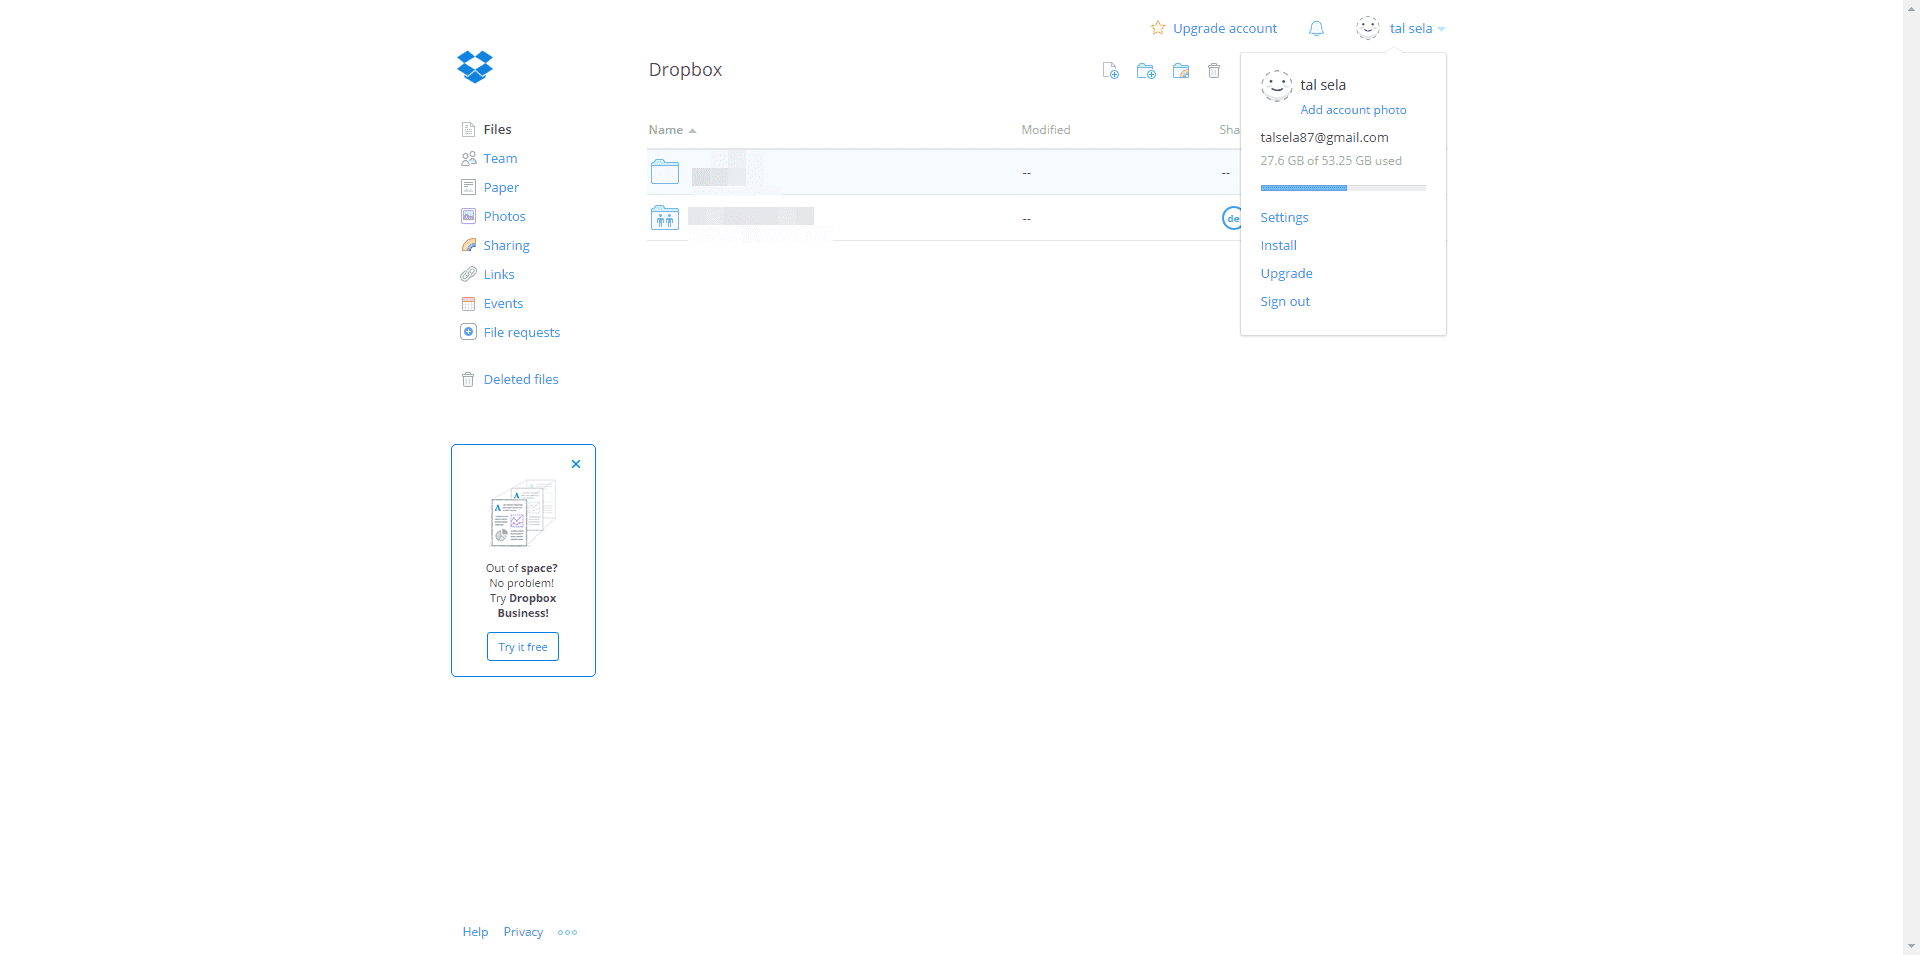Image resolution: width=1920 pixels, height=955 pixels.
Task: Click the Sharing rainbow icon in the sidebar
Action: [x=468, y=245]
